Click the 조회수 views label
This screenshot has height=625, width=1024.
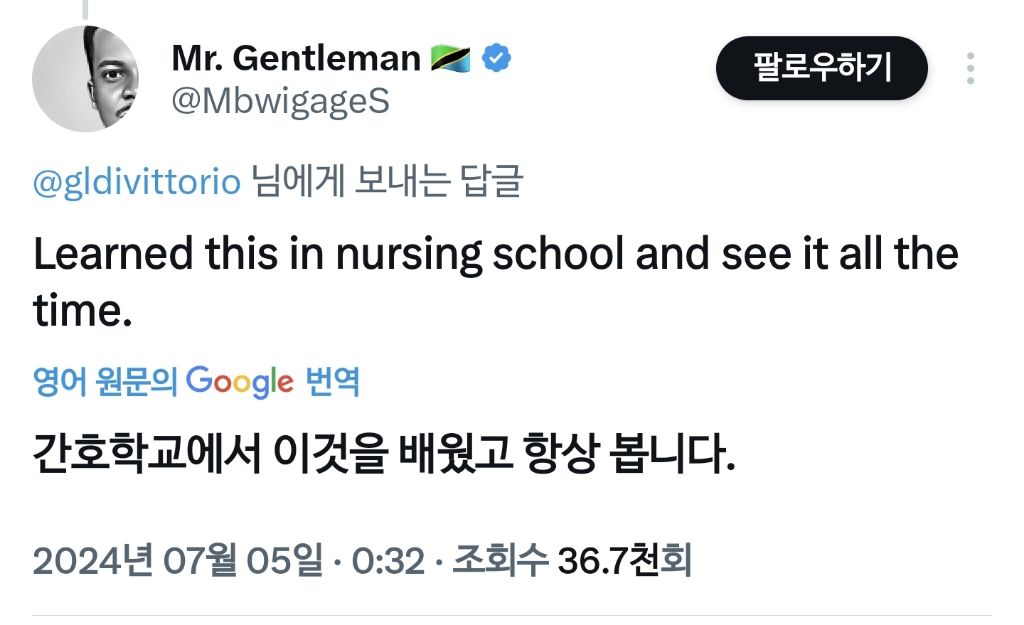tap(500, 561)
